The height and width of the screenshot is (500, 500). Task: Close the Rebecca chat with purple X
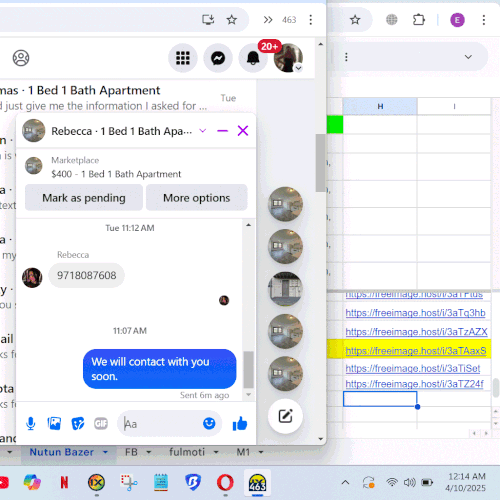pyautogui.click(x=243, y=131)
